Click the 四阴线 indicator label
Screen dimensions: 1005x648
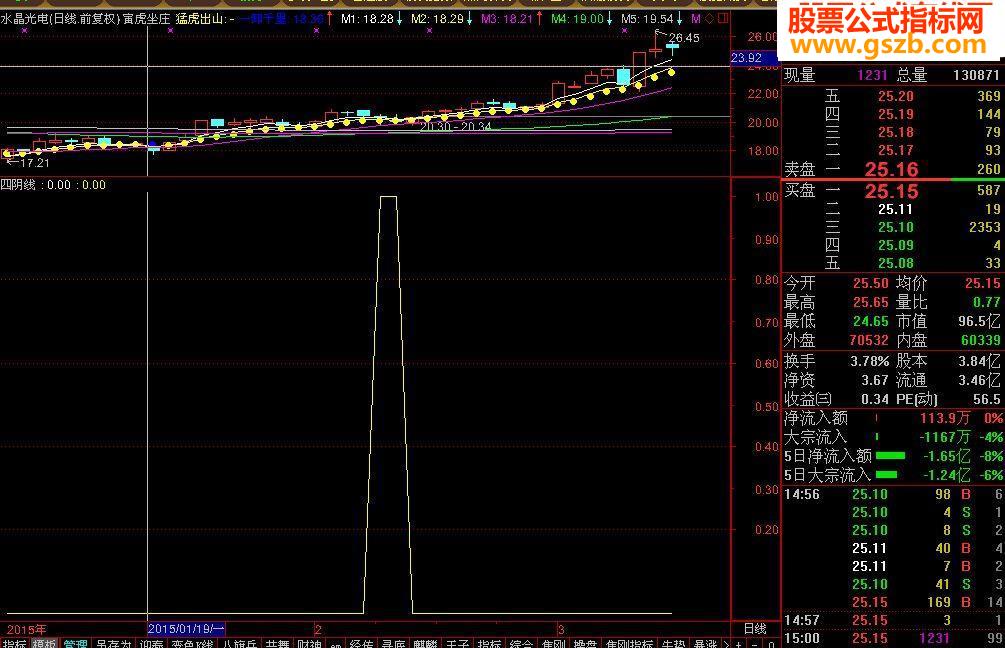pyautogui.click(x=17, y=185)
